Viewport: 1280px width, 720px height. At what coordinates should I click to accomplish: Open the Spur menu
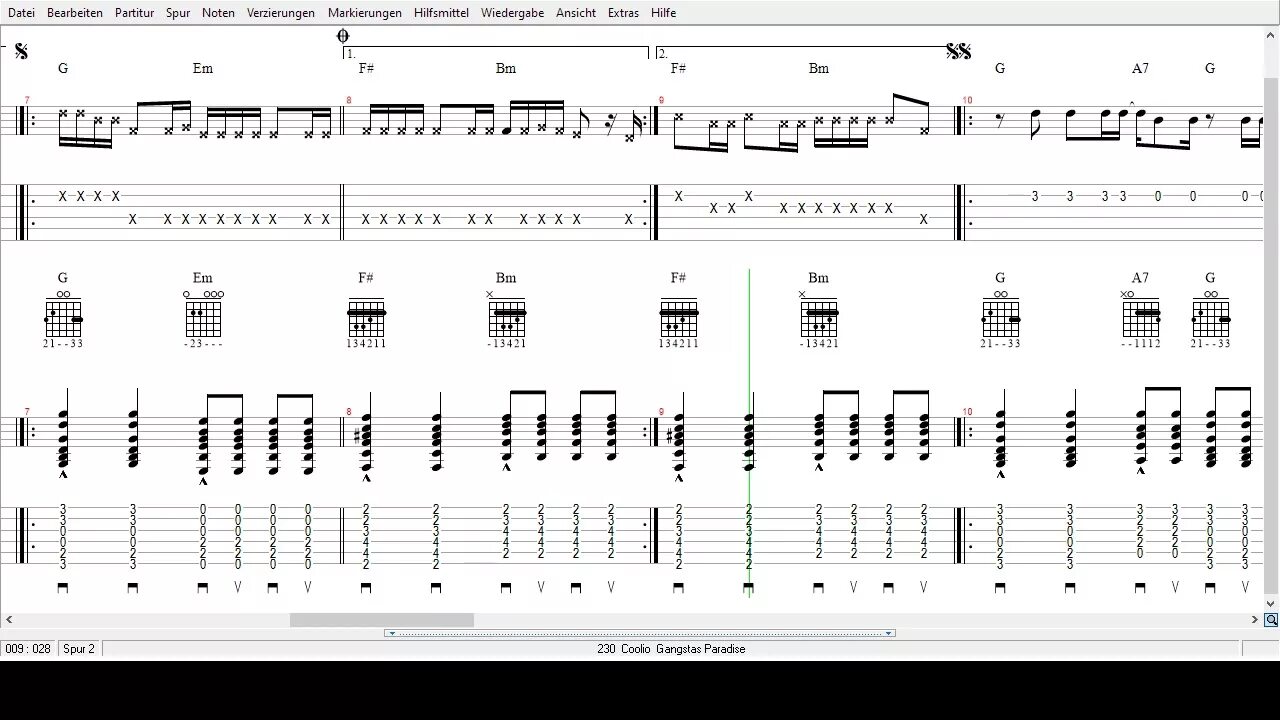(178, 13)
